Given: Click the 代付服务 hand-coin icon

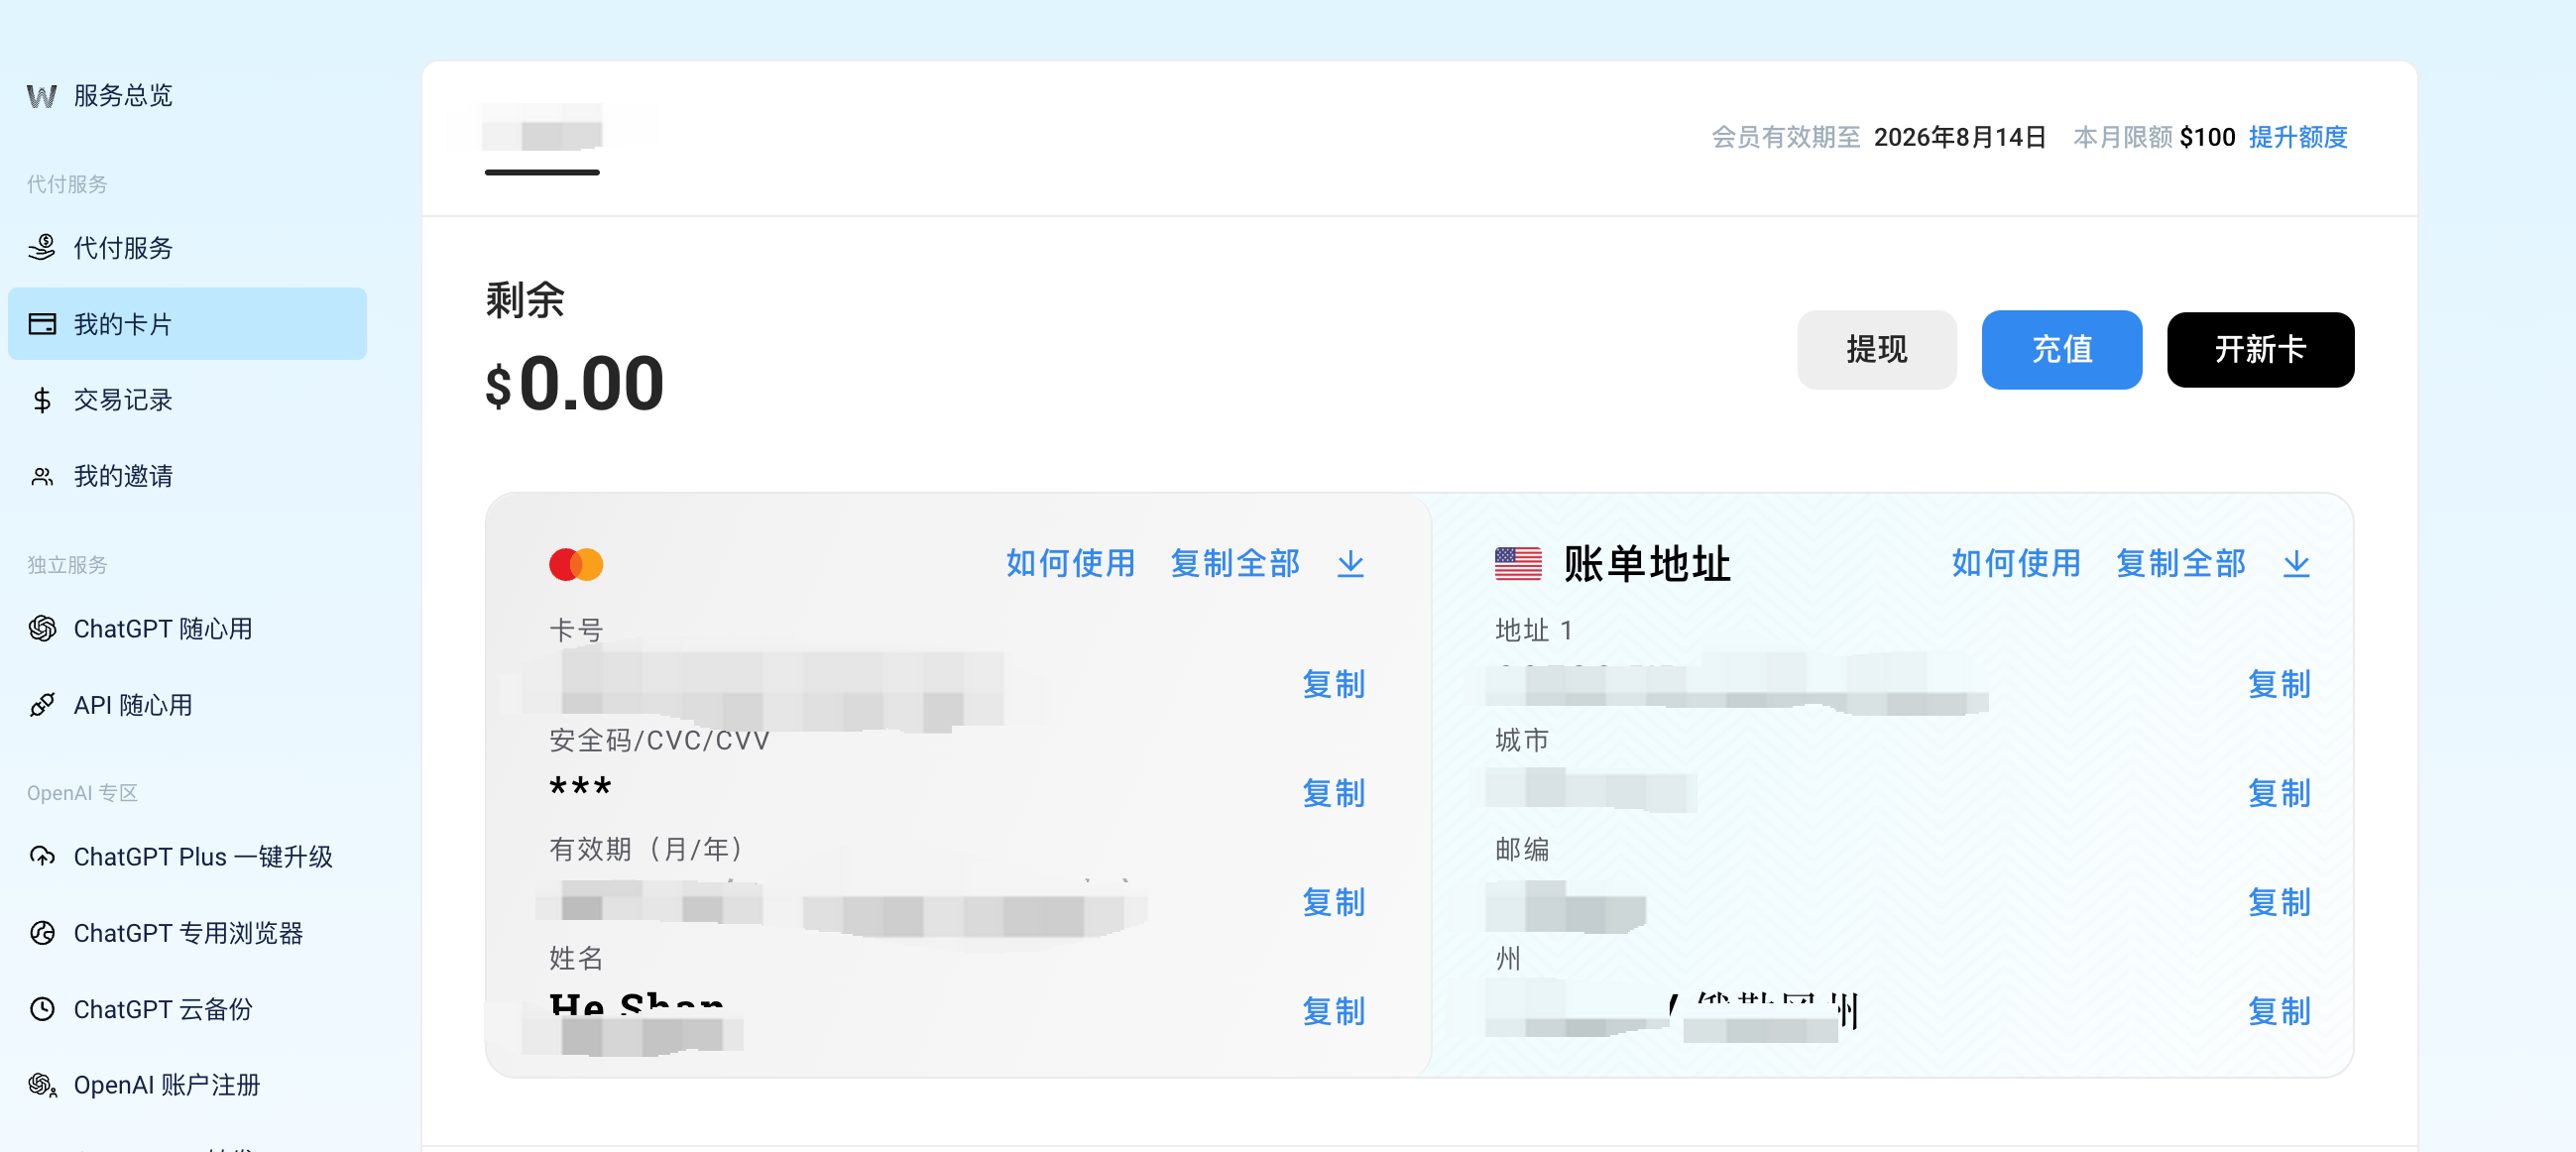Looking at the screenshot, I should [42, 247].
